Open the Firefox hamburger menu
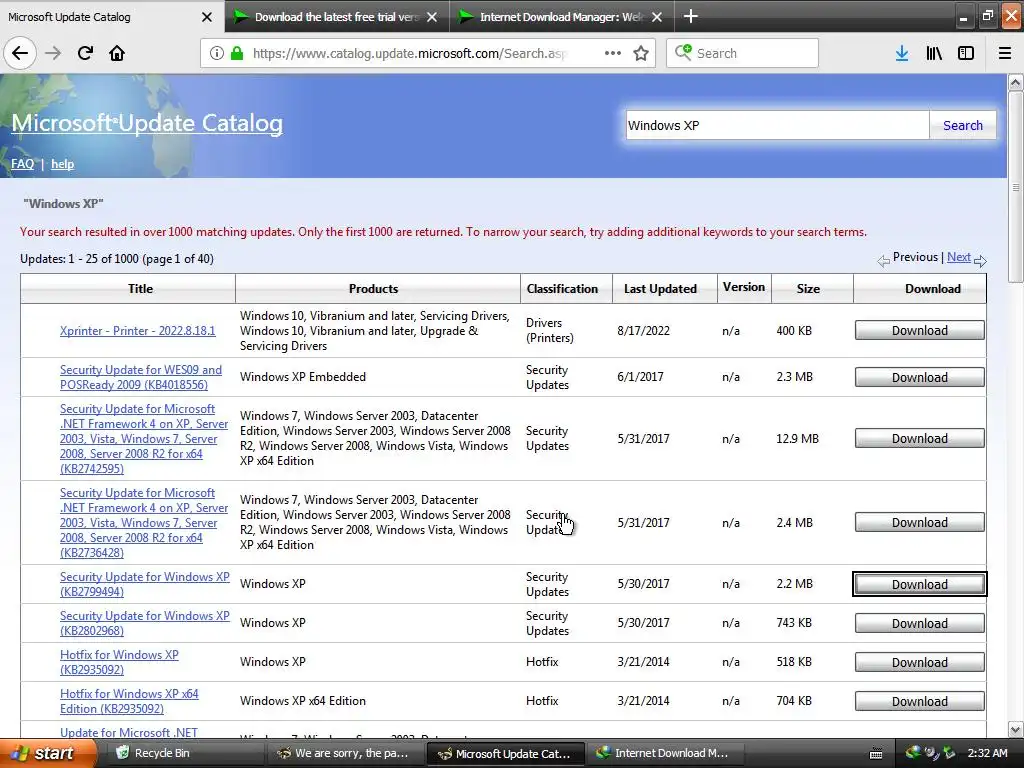The image size is (1024, 768). [1005, 54]
